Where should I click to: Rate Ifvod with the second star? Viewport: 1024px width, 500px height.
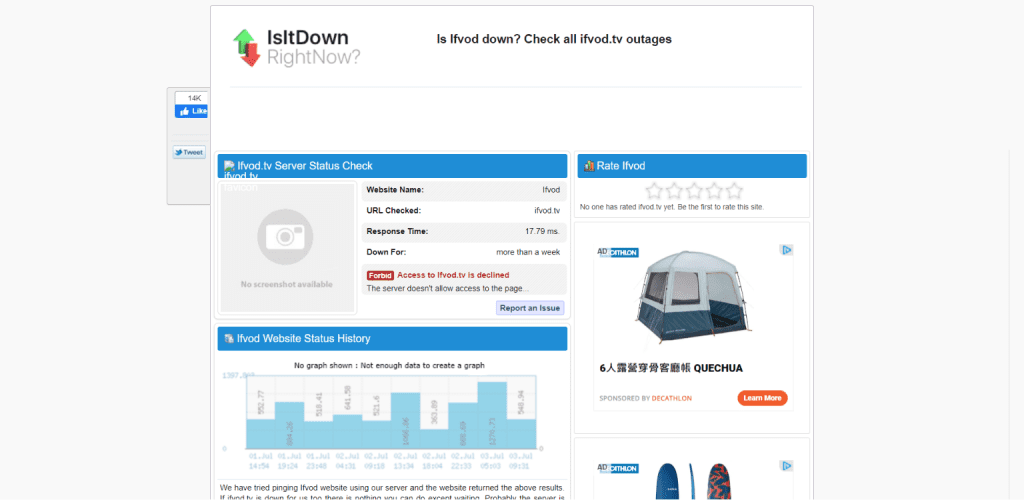pos(674,191)
